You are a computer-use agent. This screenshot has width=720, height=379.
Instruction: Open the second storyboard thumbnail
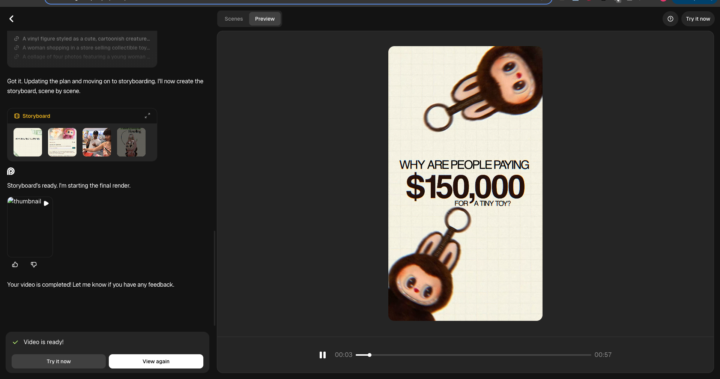click(x=62, y=142)
